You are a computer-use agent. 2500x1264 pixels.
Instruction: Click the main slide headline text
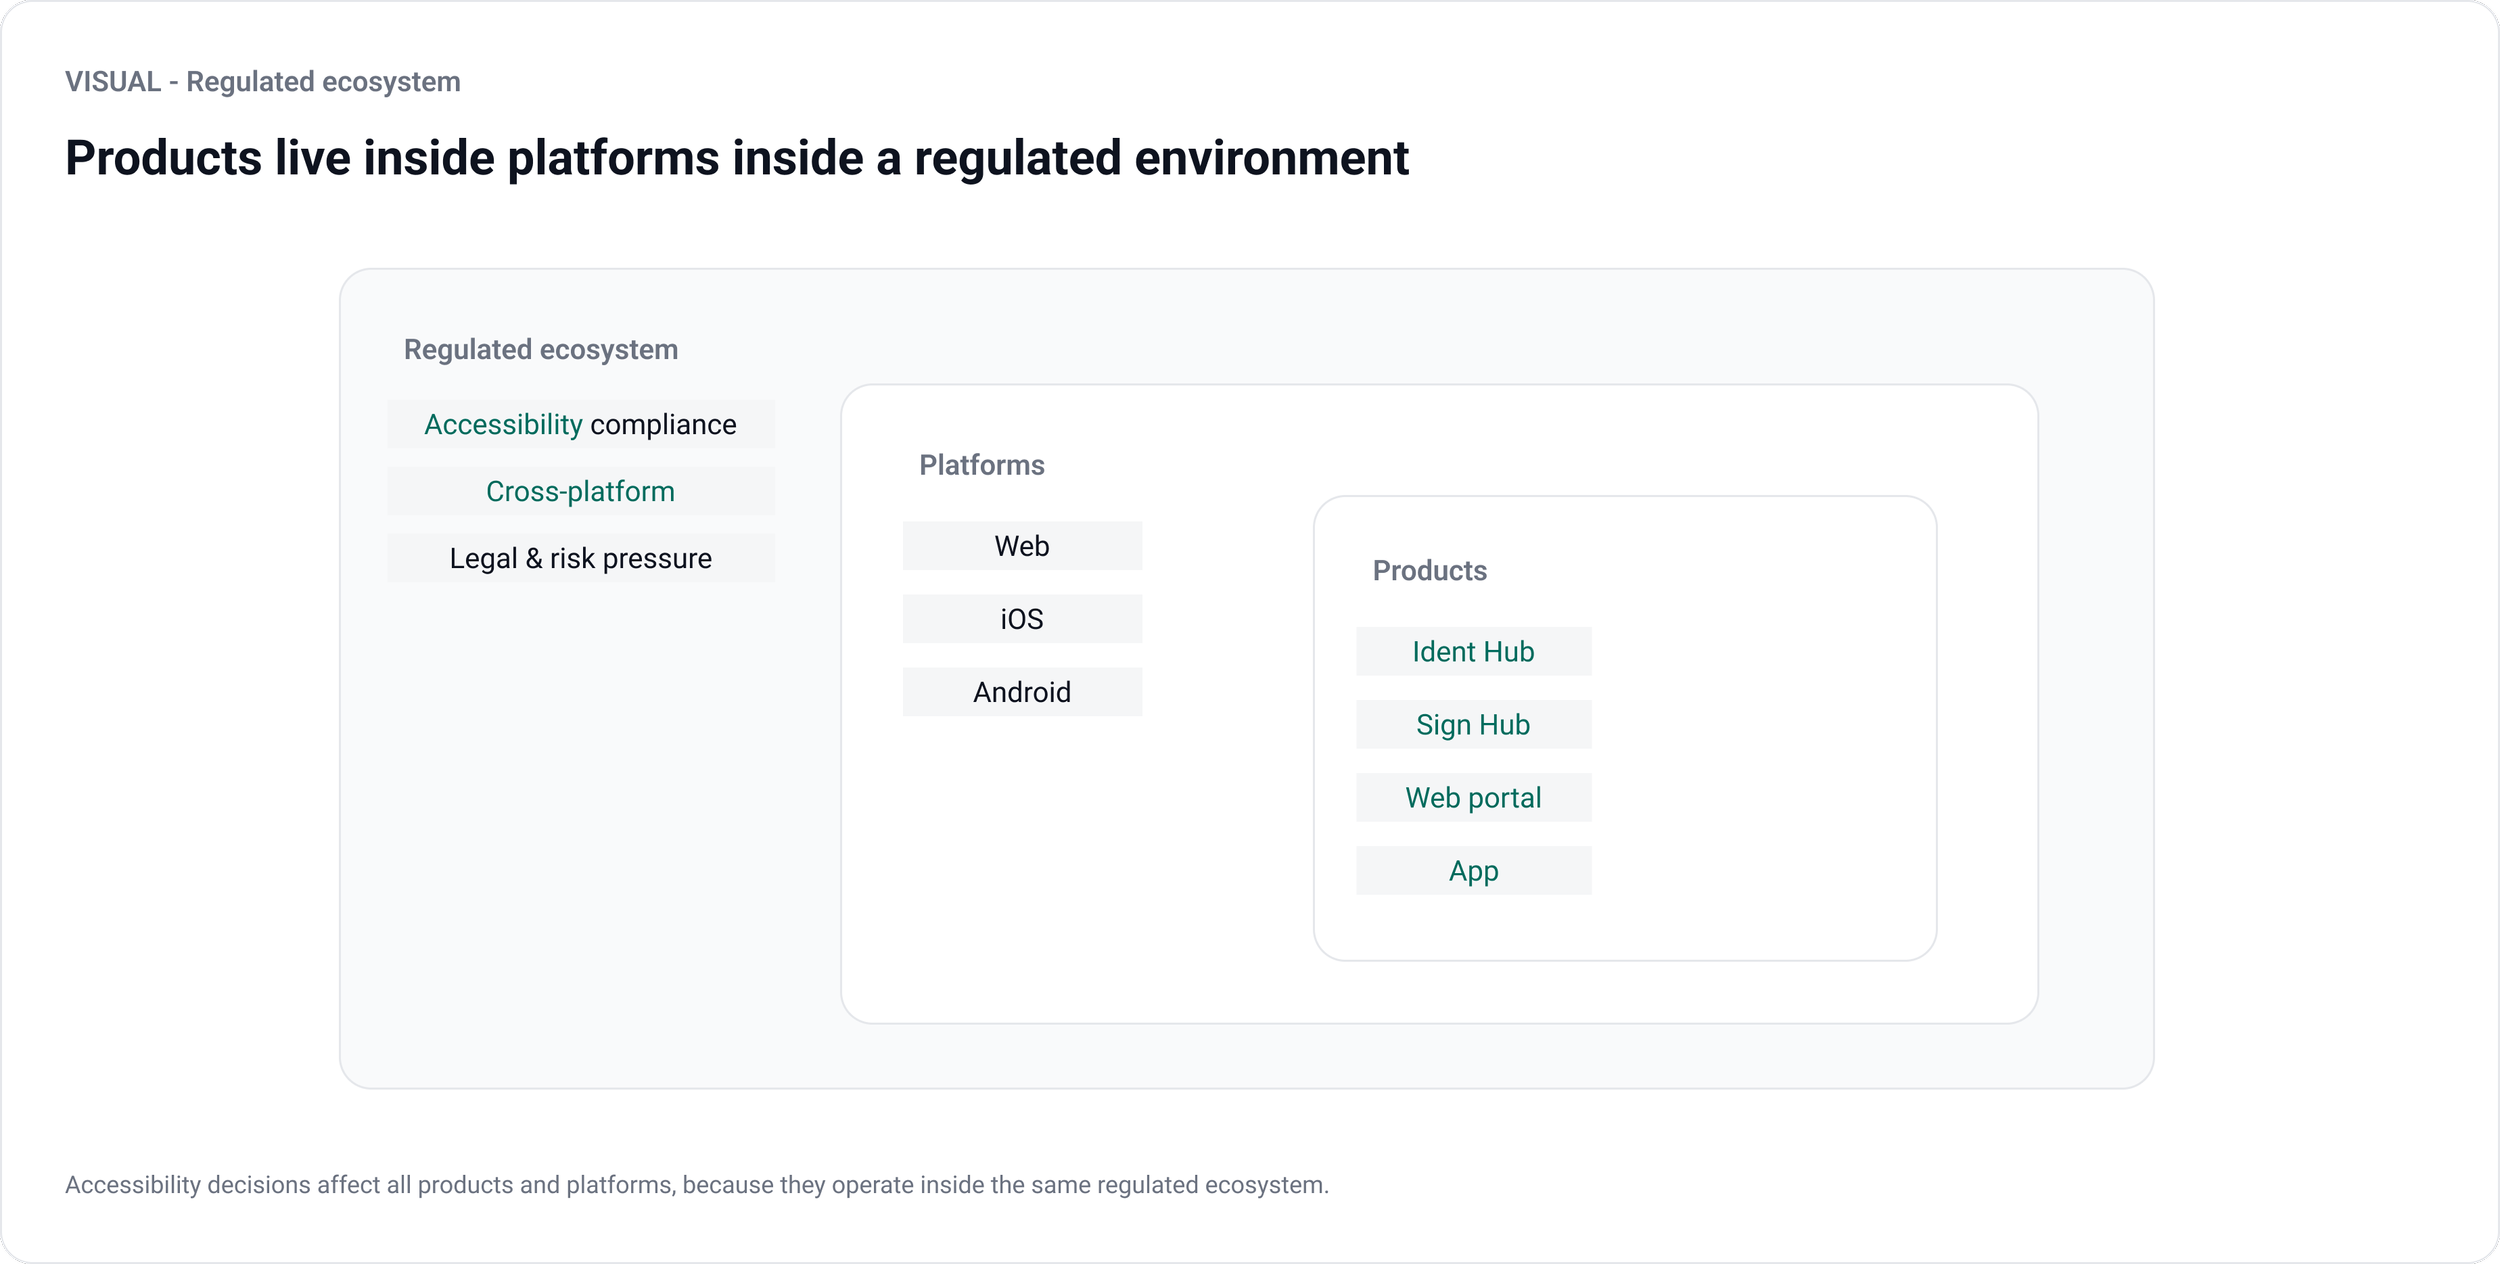[x=736, y=158]
